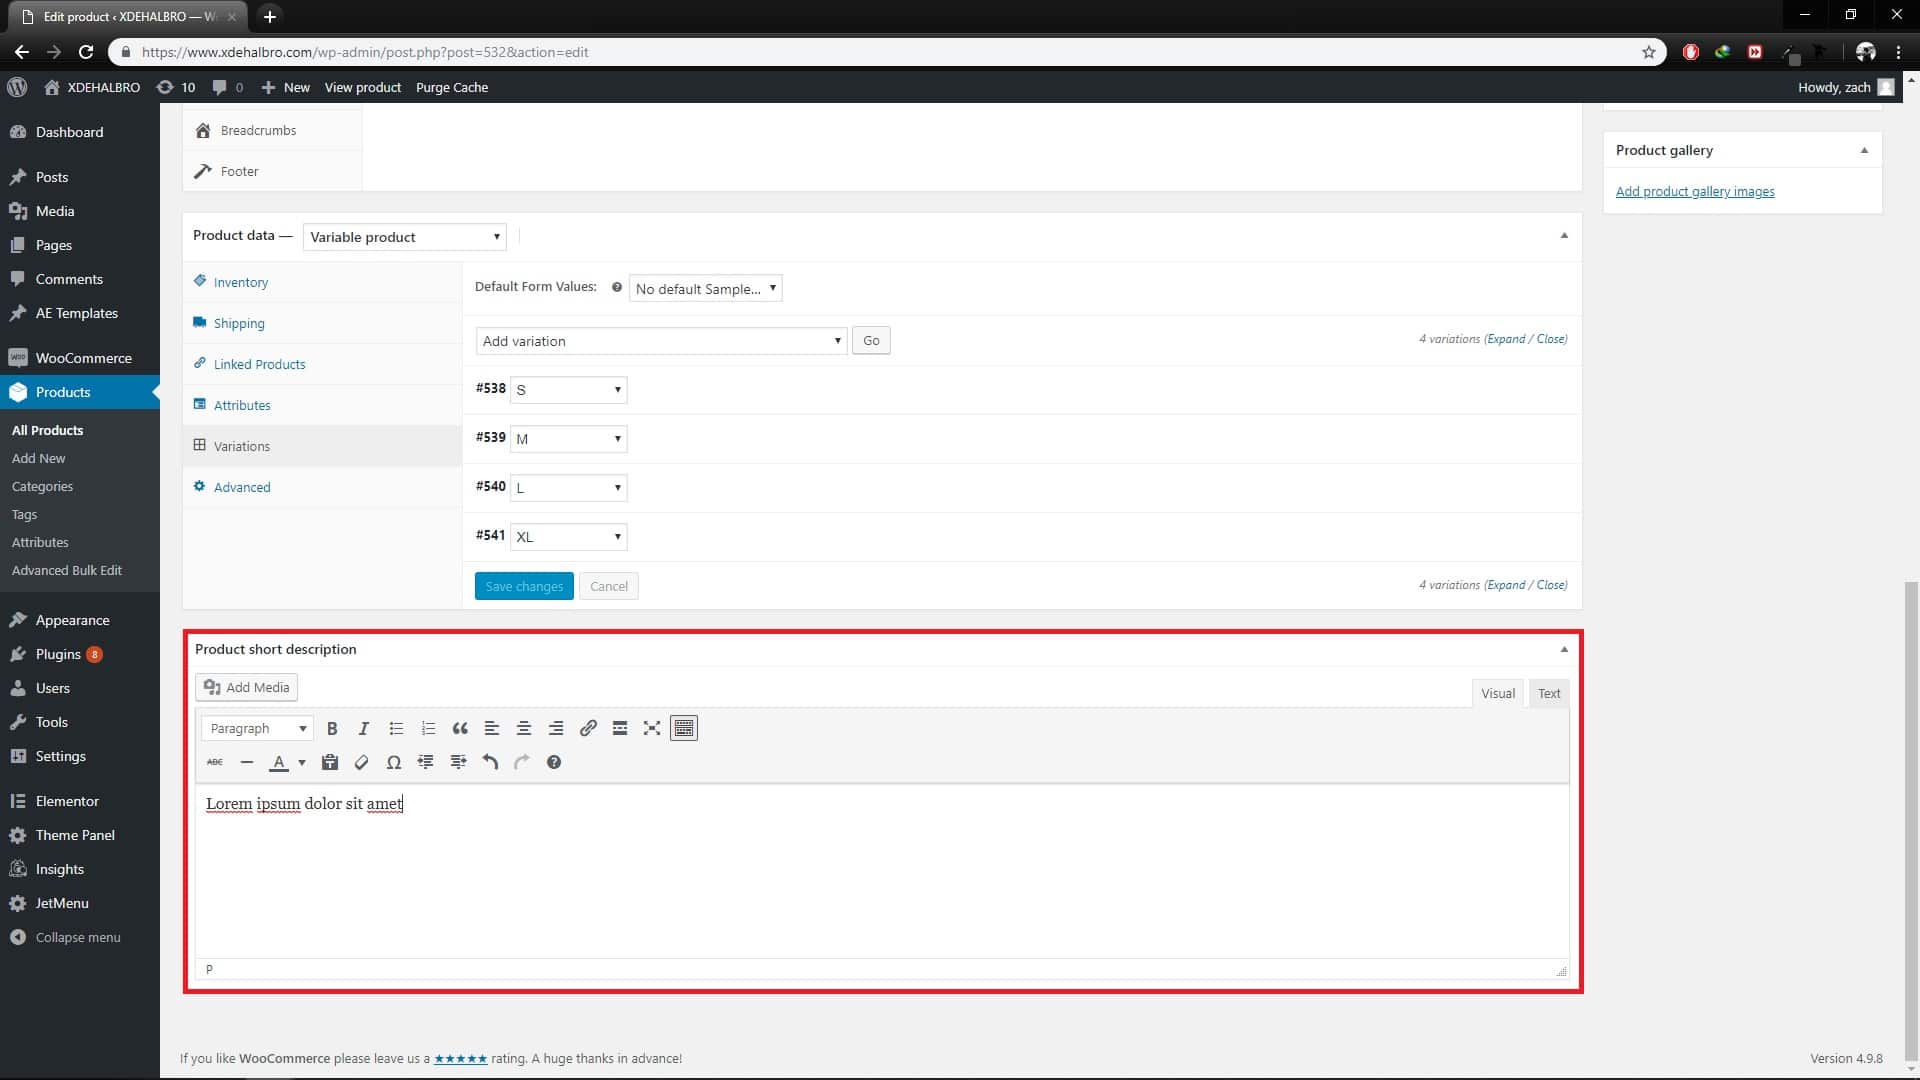
Task: Insert a horizontal line
Action: point(247,762)
